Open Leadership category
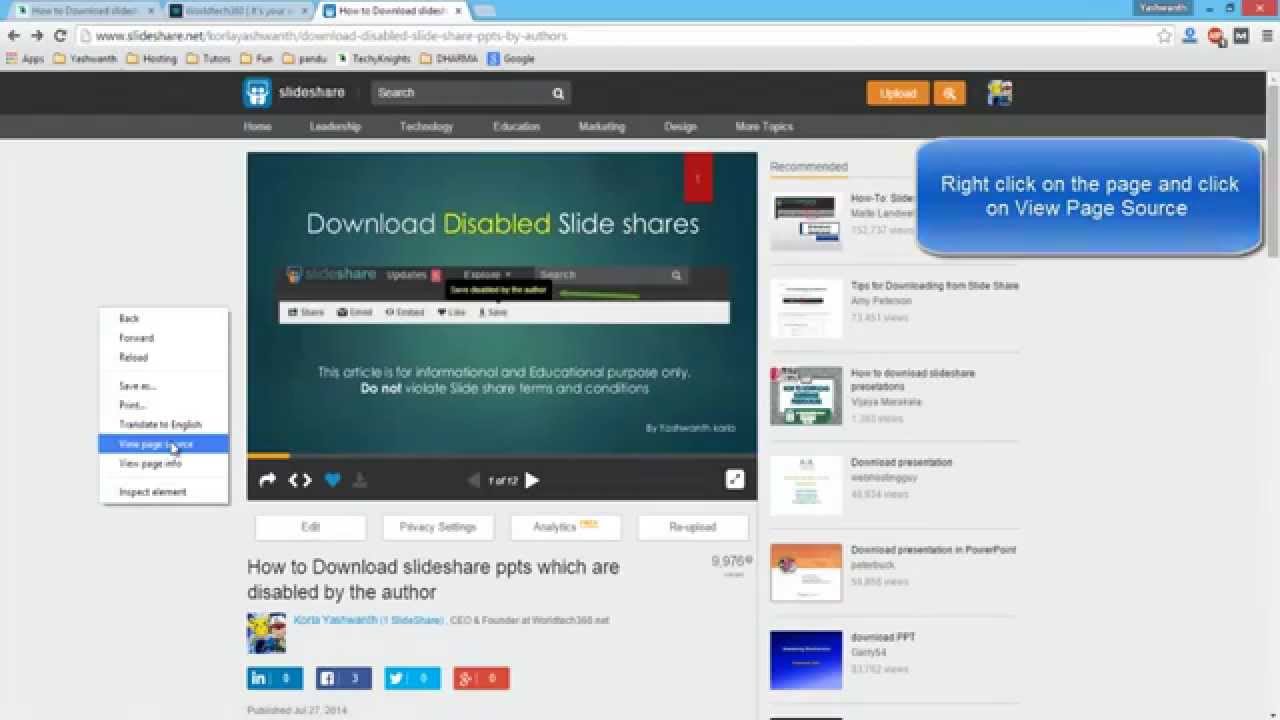1280x720 pixels. click(335, 127)
